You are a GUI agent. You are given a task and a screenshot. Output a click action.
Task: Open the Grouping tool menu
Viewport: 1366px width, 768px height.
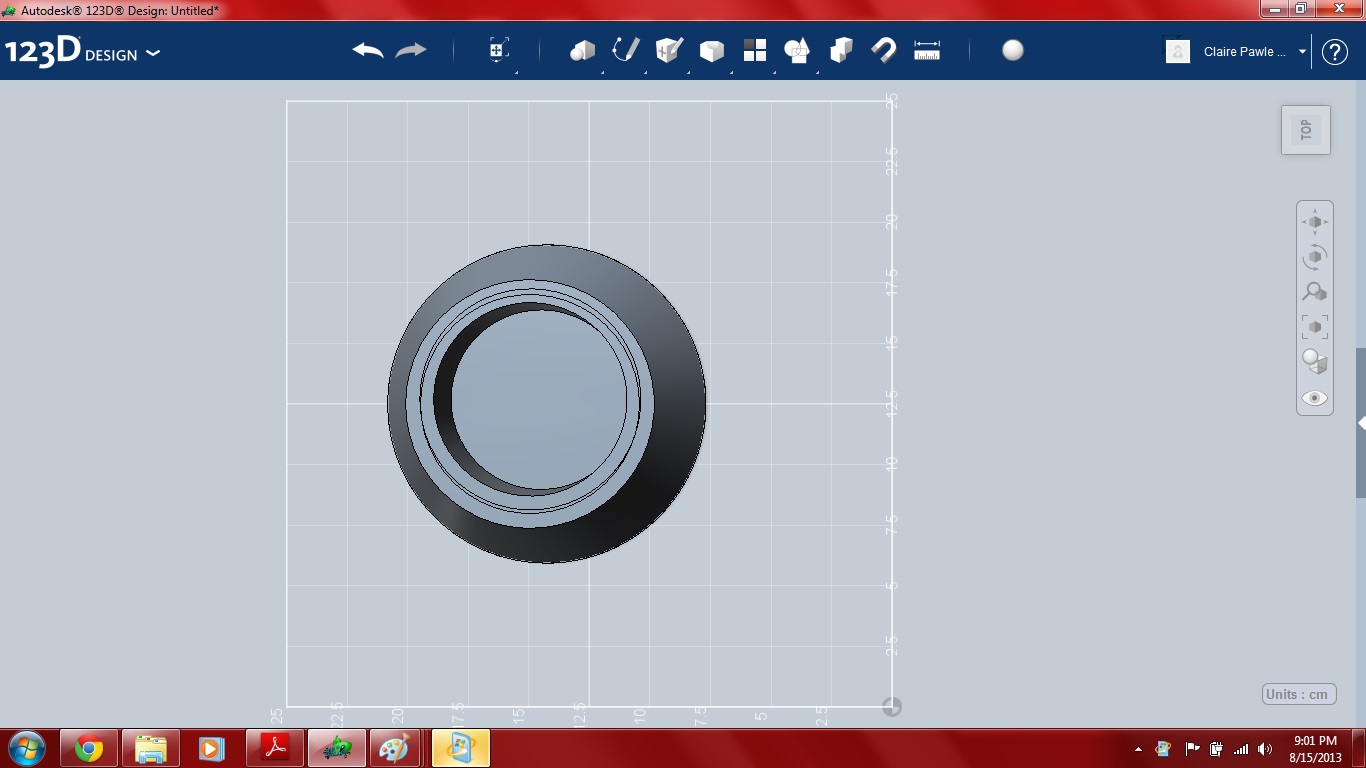click(x=798, y=50)
